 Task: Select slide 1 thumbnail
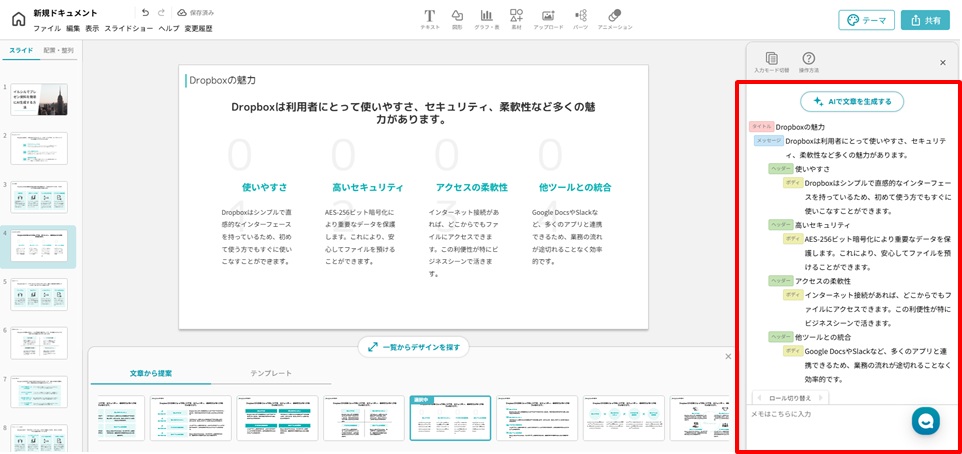click(39, 99)
